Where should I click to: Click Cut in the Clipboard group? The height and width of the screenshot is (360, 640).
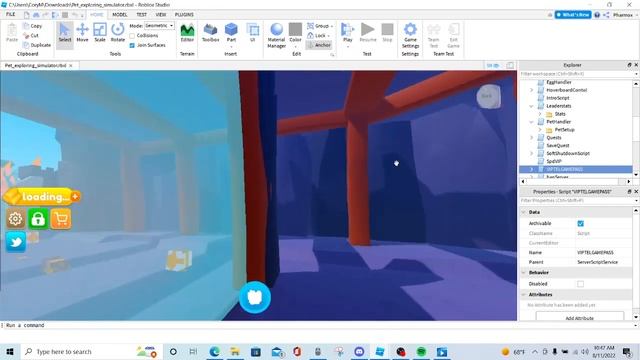[31, 36]
